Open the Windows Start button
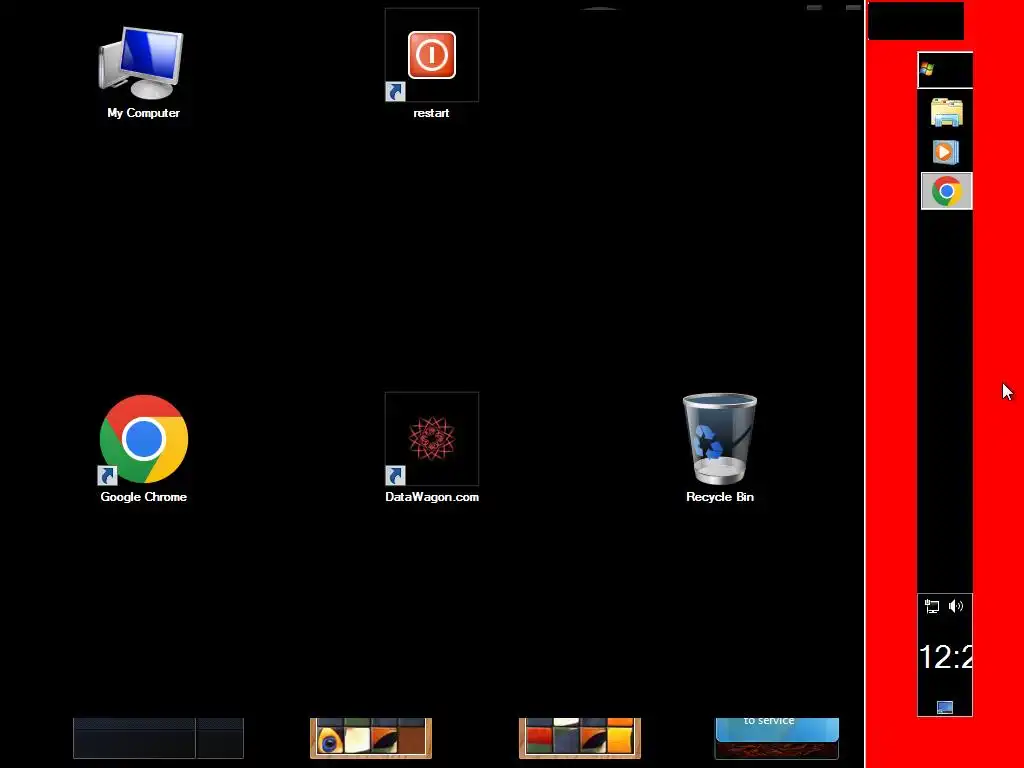 pyautogui.click(x=945, y=70)
